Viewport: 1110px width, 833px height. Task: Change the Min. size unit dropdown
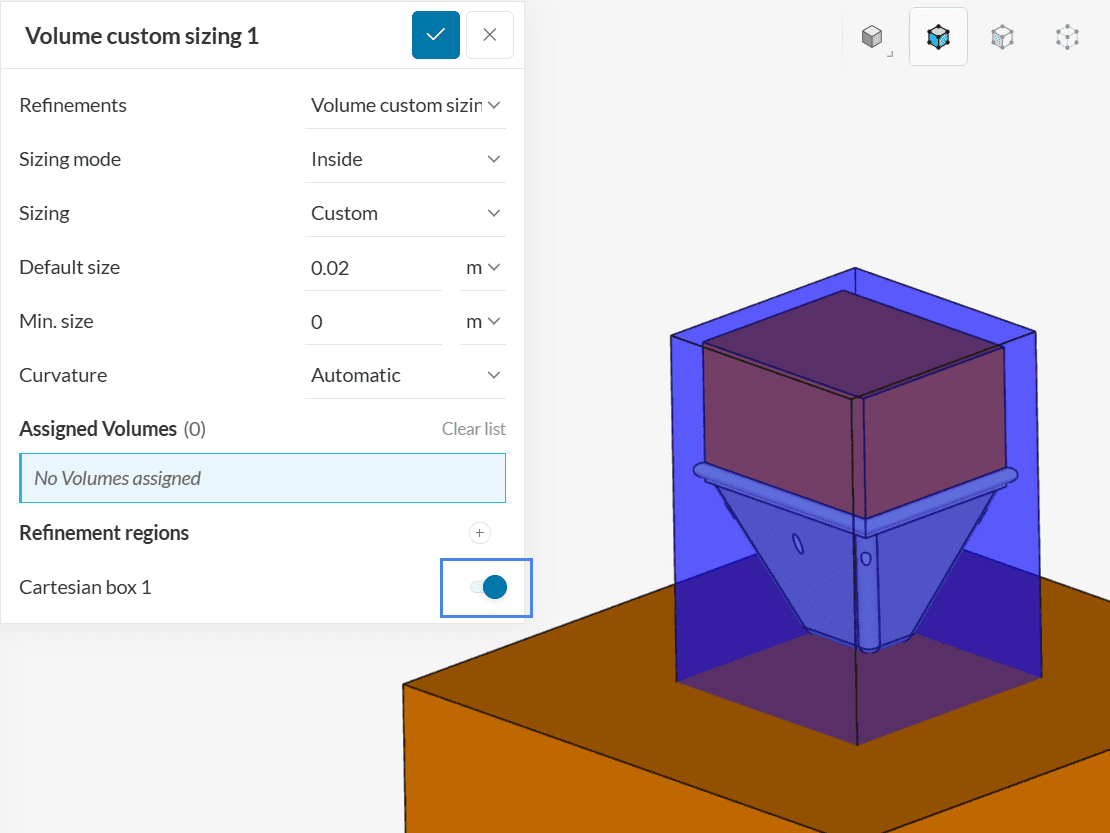(x=482, y=321)
